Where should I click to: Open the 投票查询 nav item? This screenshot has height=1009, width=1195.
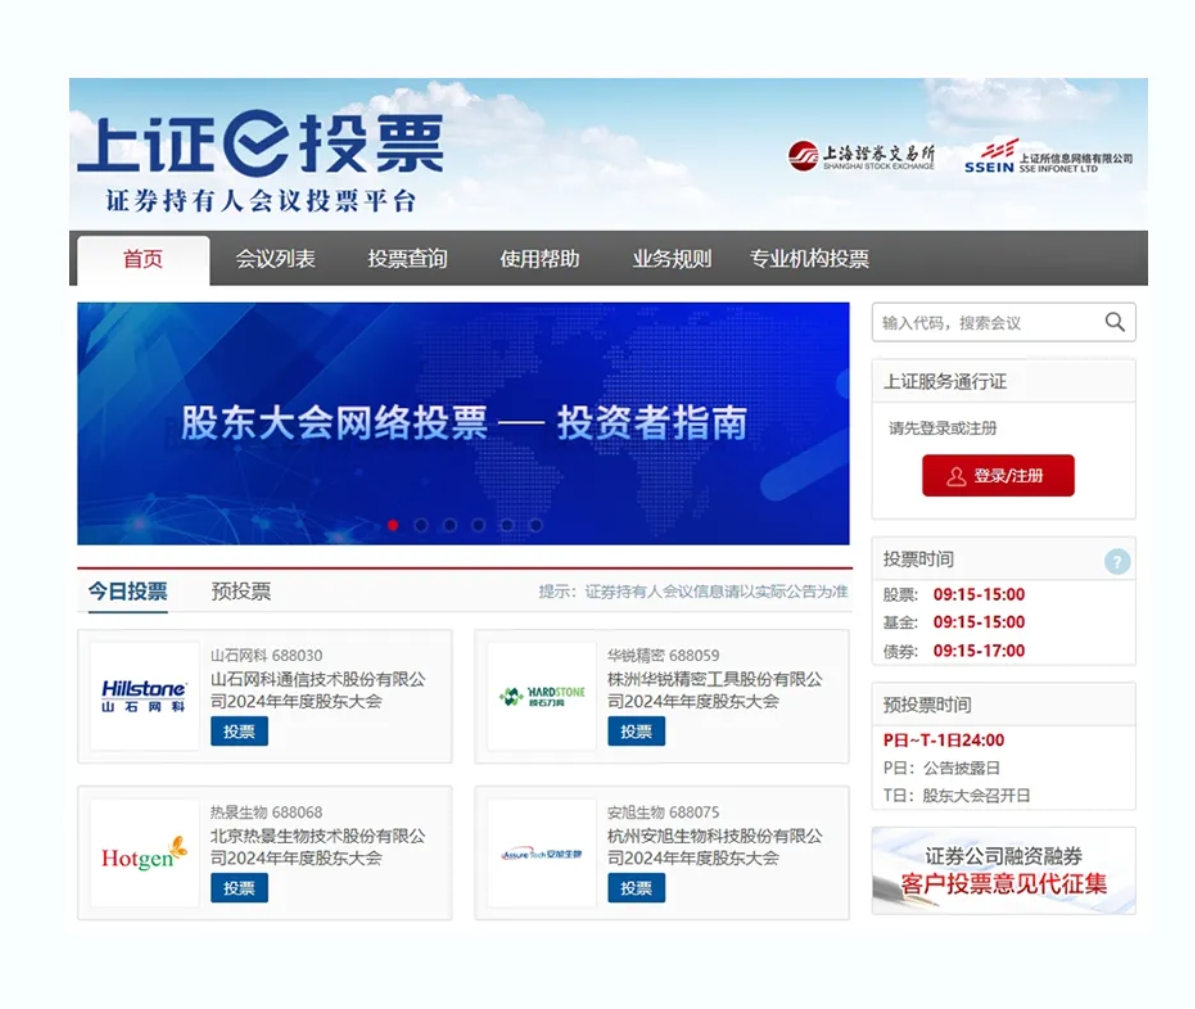408,259
